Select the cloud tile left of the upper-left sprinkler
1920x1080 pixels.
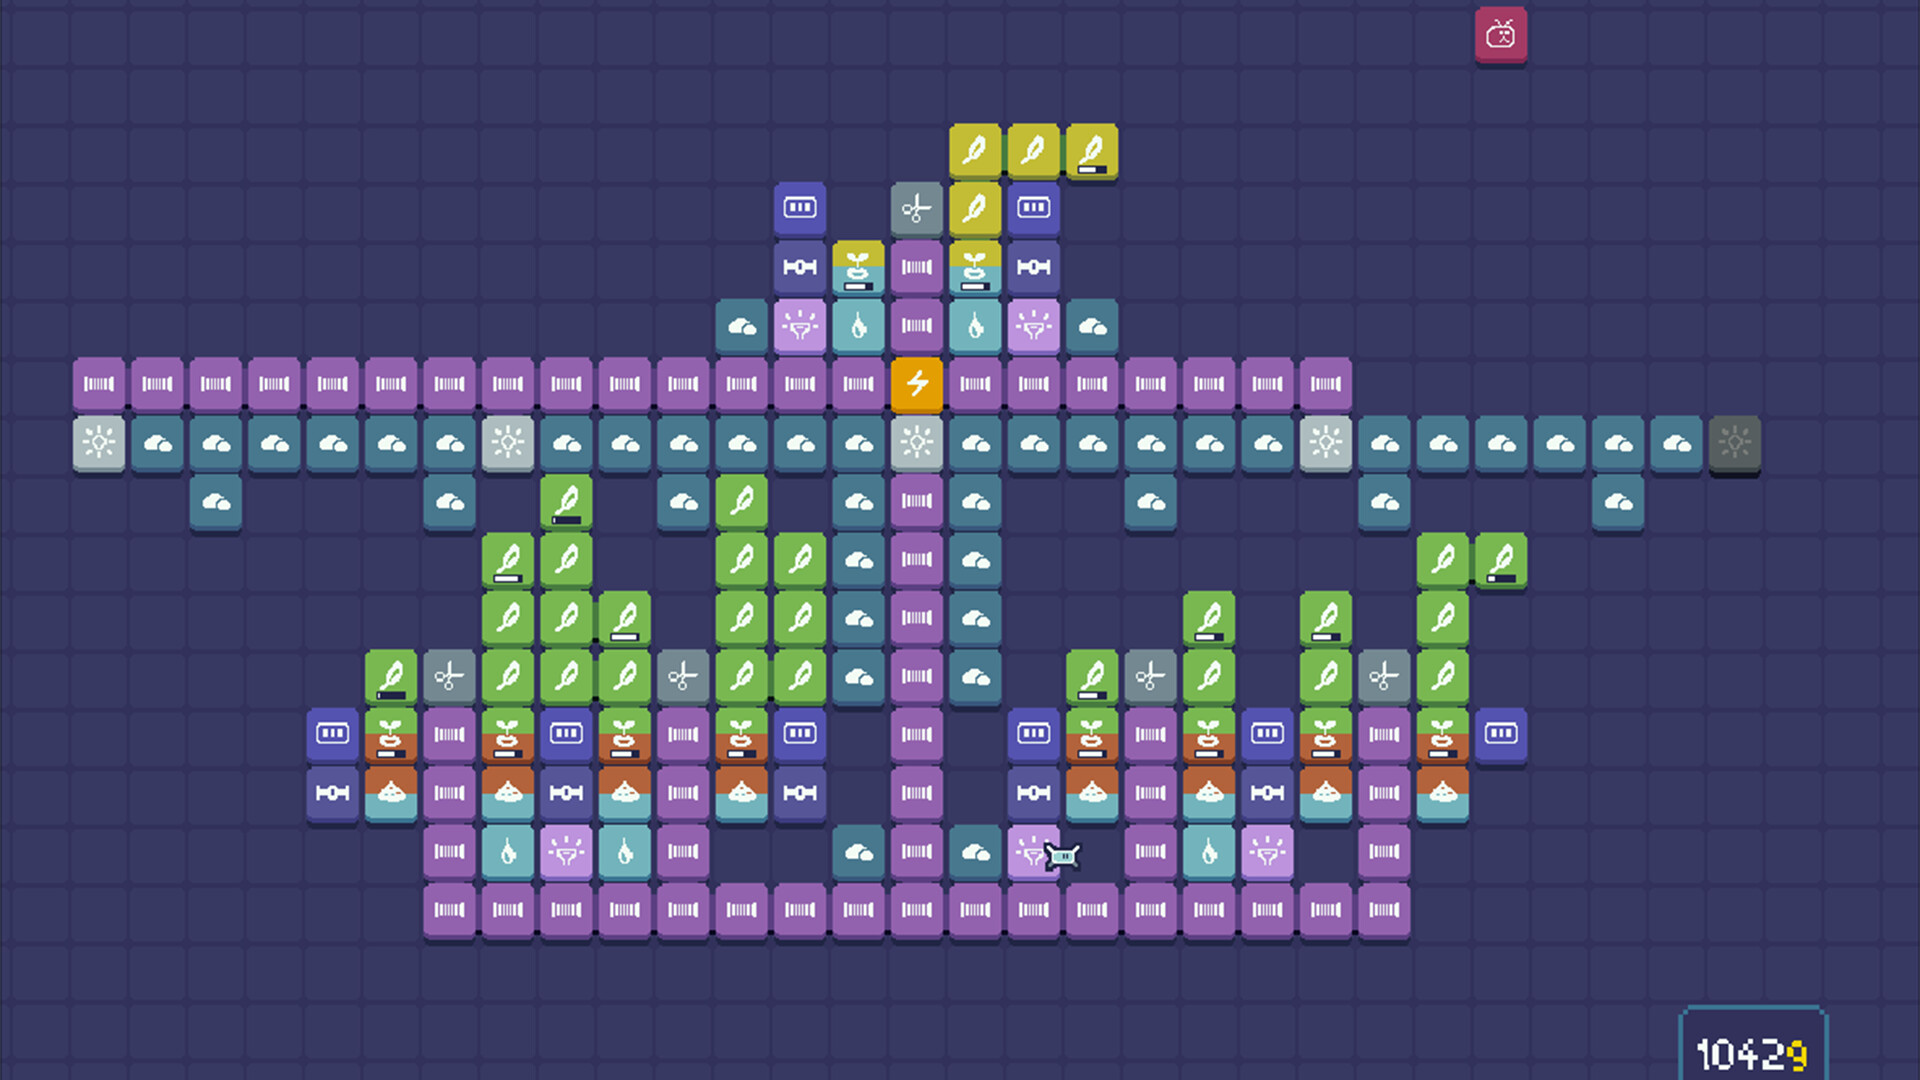pyautogui.click(x=741, y=326)
